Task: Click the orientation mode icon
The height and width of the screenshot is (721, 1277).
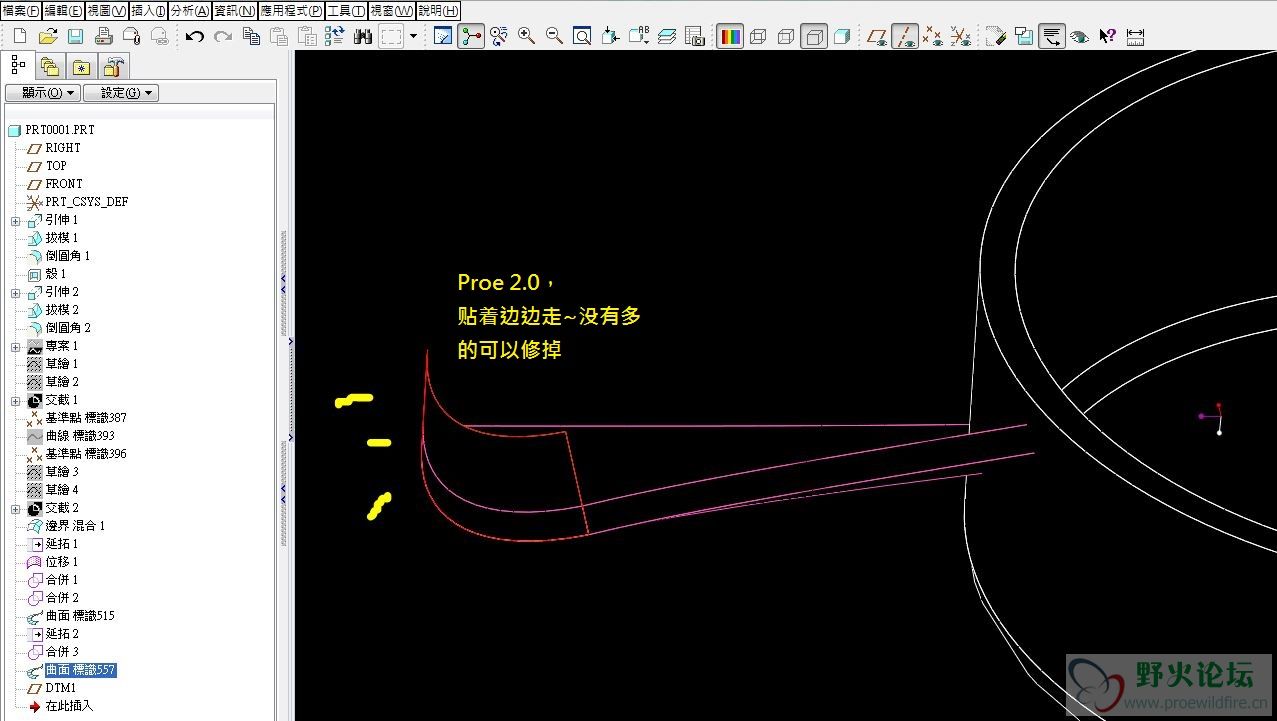Action: [x=498, y=36]
